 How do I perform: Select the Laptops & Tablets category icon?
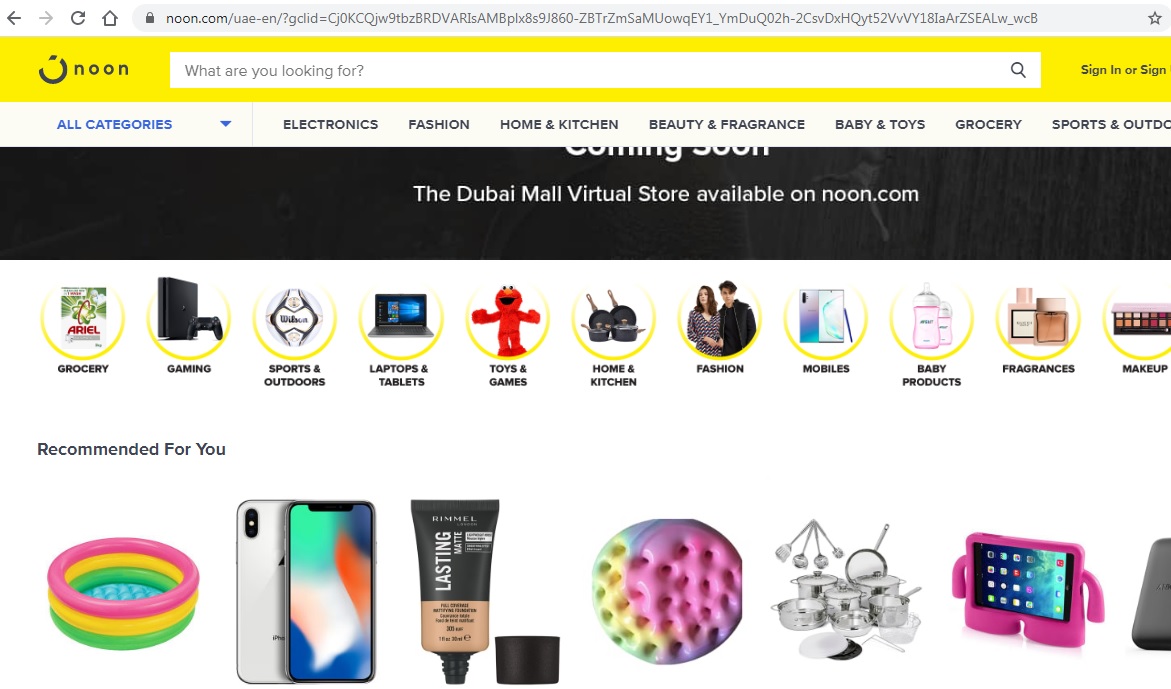click(401, 319)
